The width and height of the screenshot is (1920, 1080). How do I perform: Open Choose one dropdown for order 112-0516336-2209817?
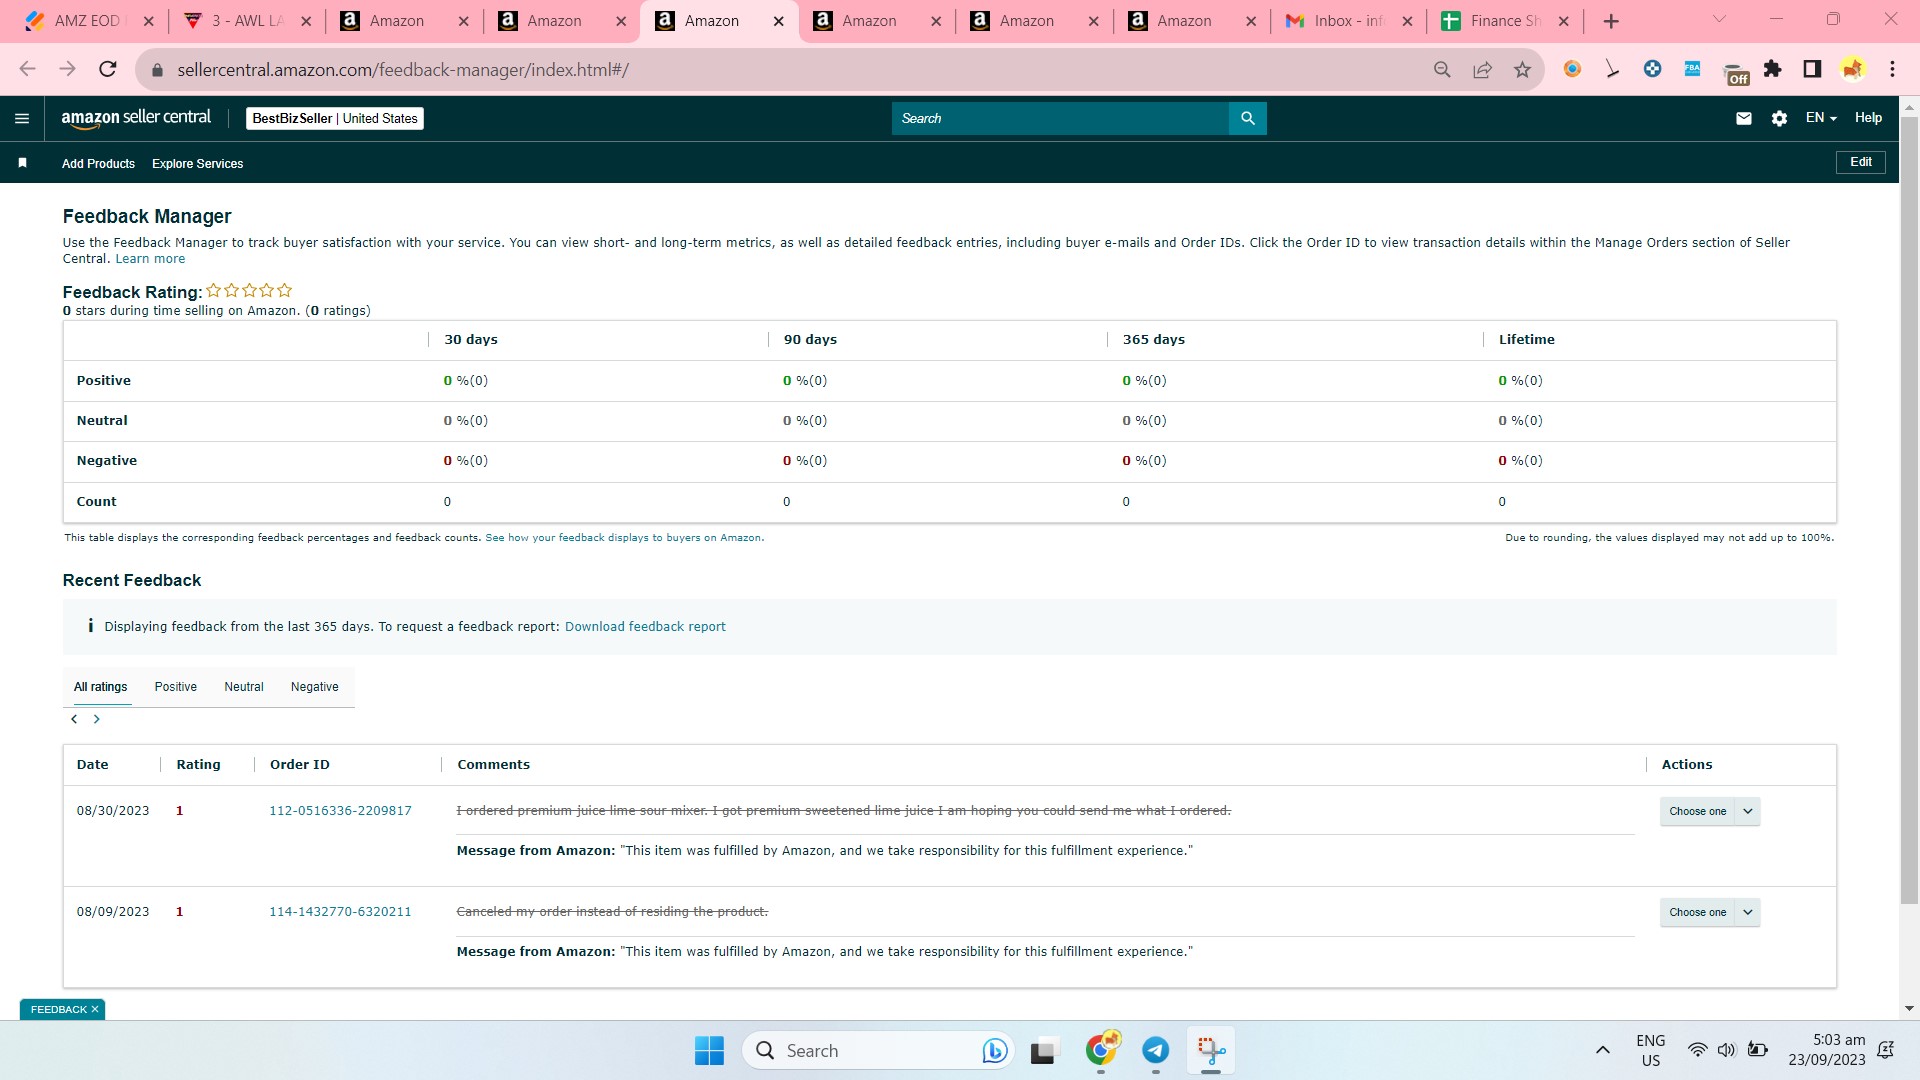pyautogui.click(x=1710, y=811)
